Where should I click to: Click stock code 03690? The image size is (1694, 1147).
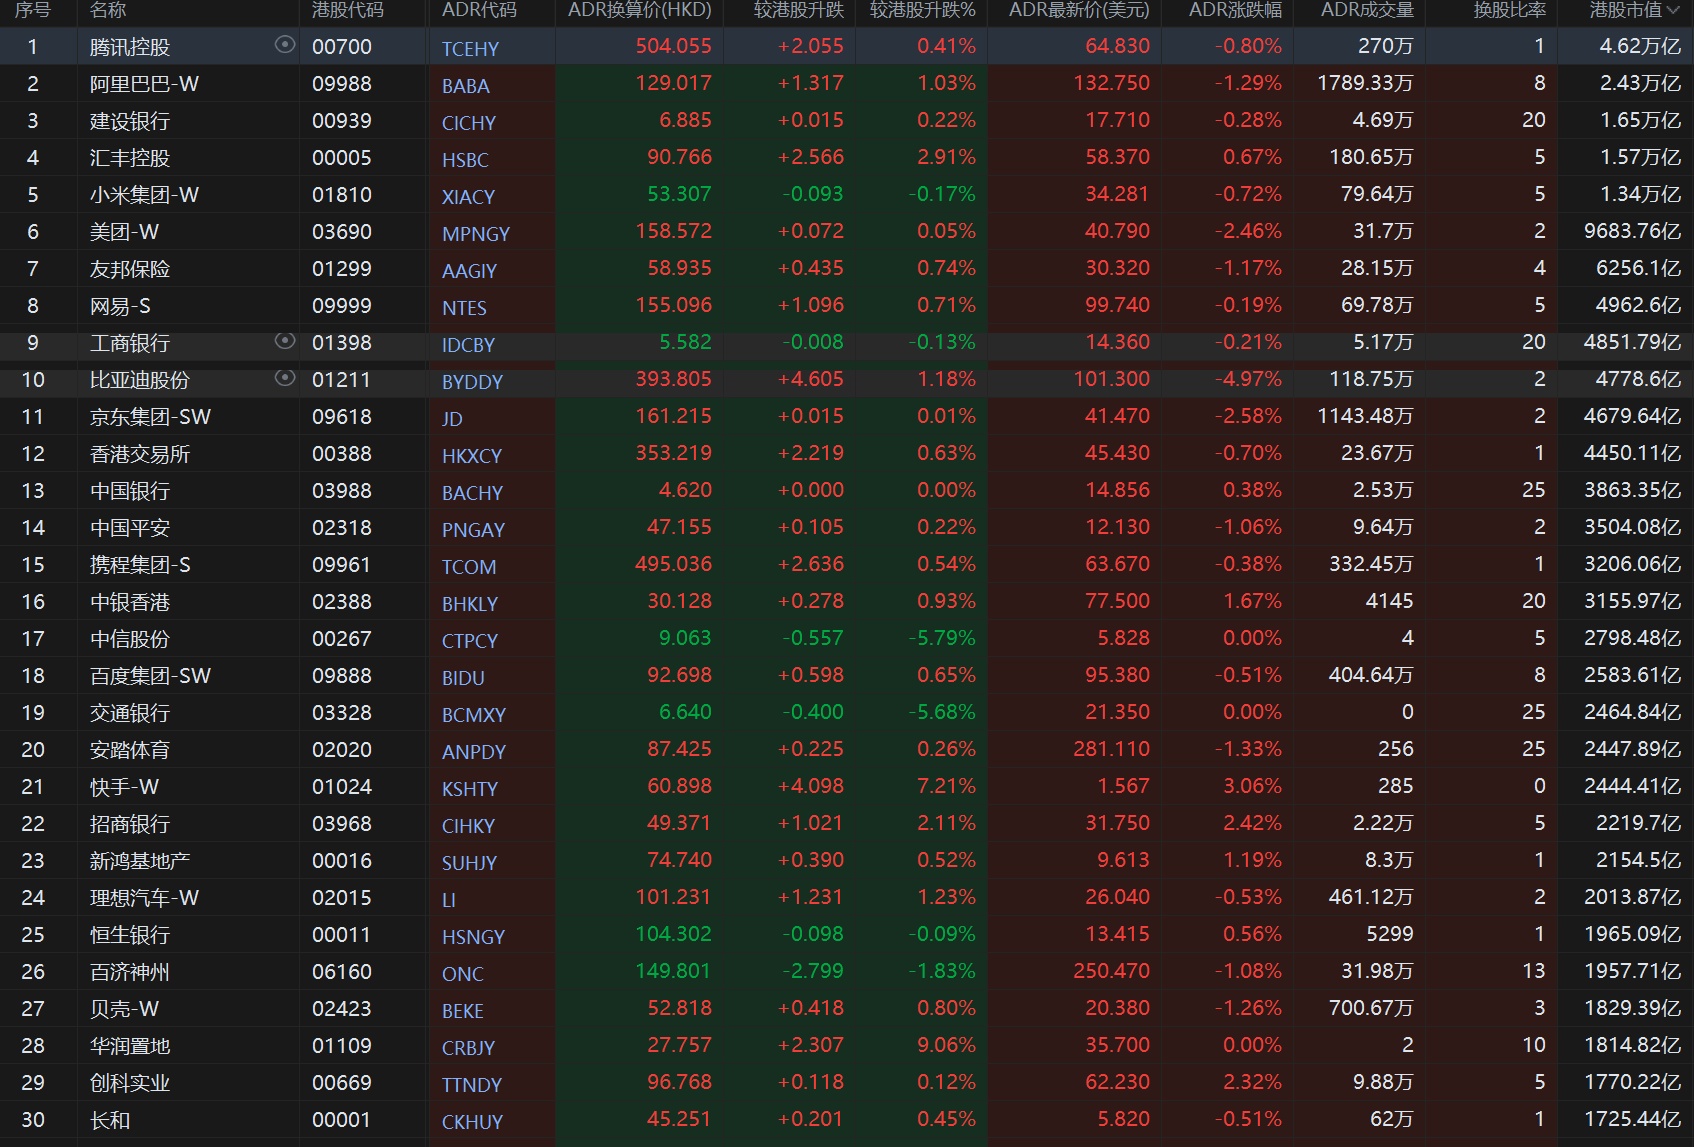click(342, 232)
